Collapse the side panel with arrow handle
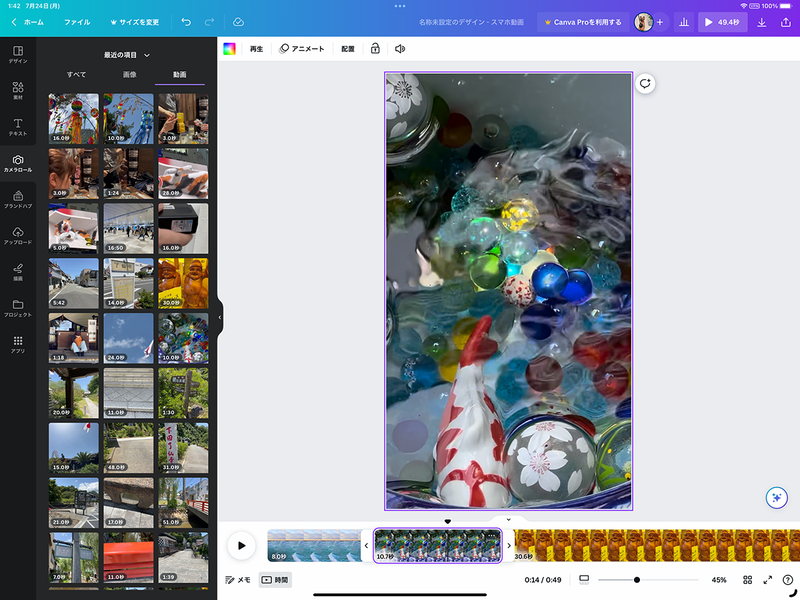Screen dimensions: 800x600 point(220,317)
